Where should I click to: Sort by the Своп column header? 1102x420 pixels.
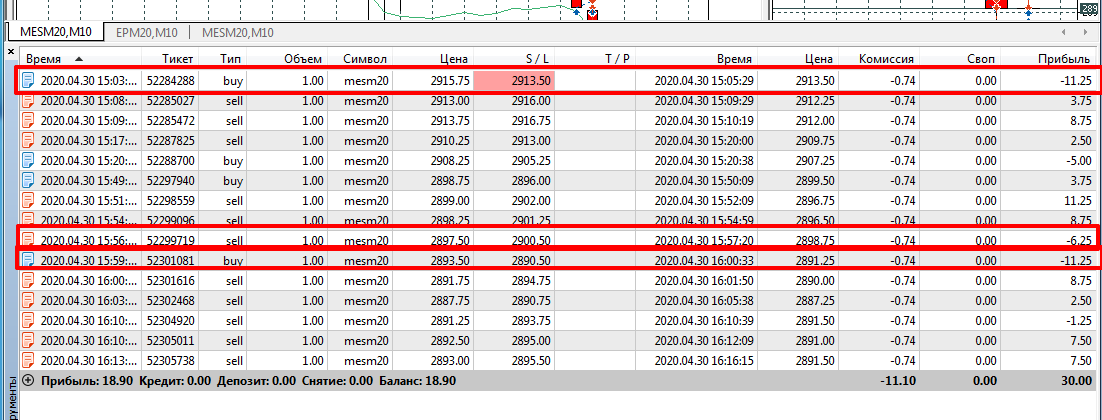[x=960, y=59]
